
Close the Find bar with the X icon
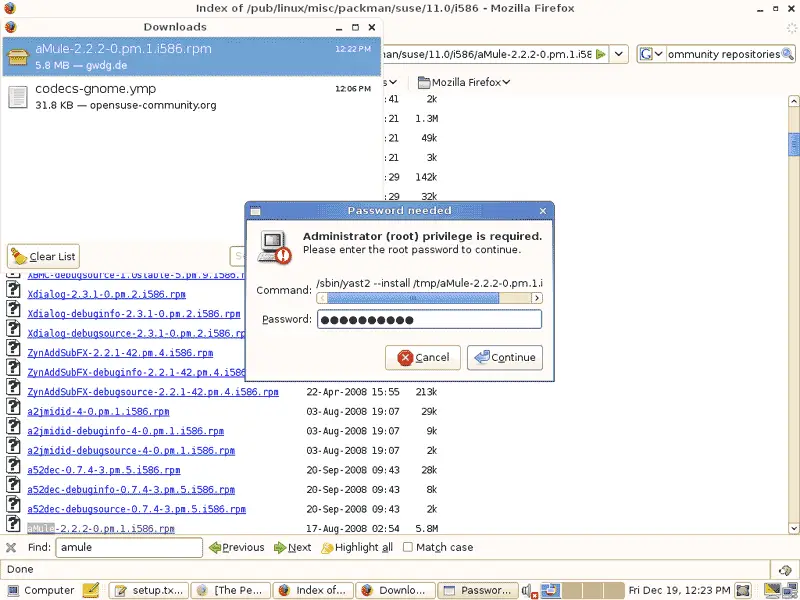[11, 547]
